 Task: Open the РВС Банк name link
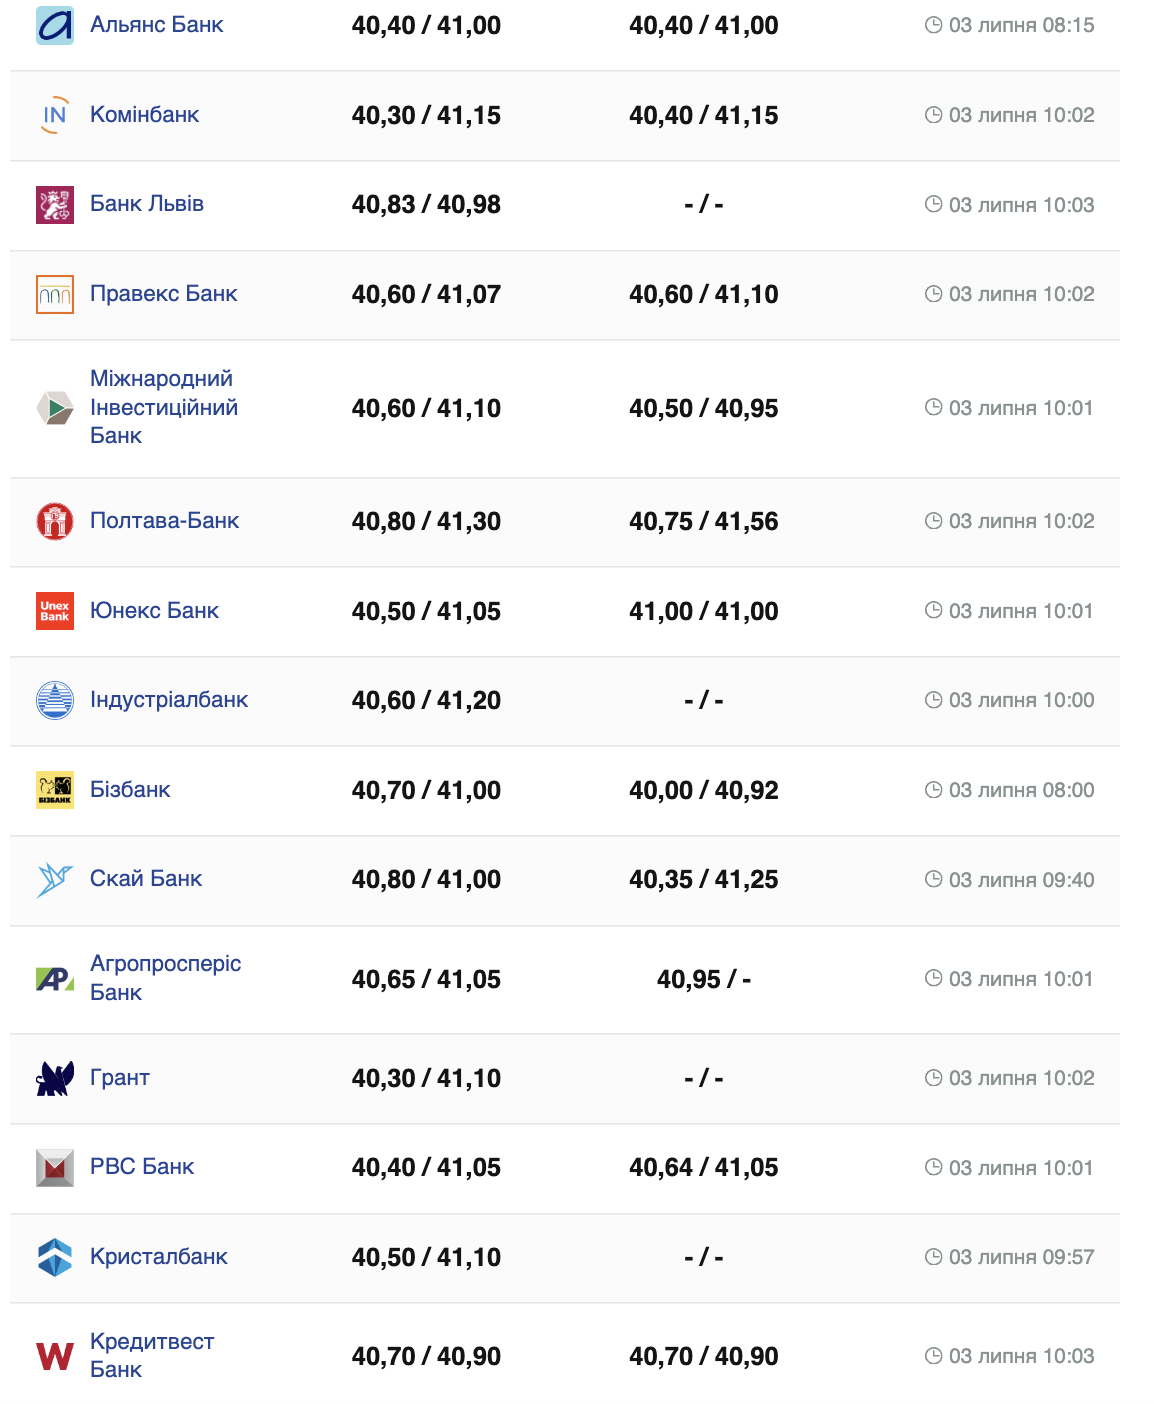[x=142, y=1167]
